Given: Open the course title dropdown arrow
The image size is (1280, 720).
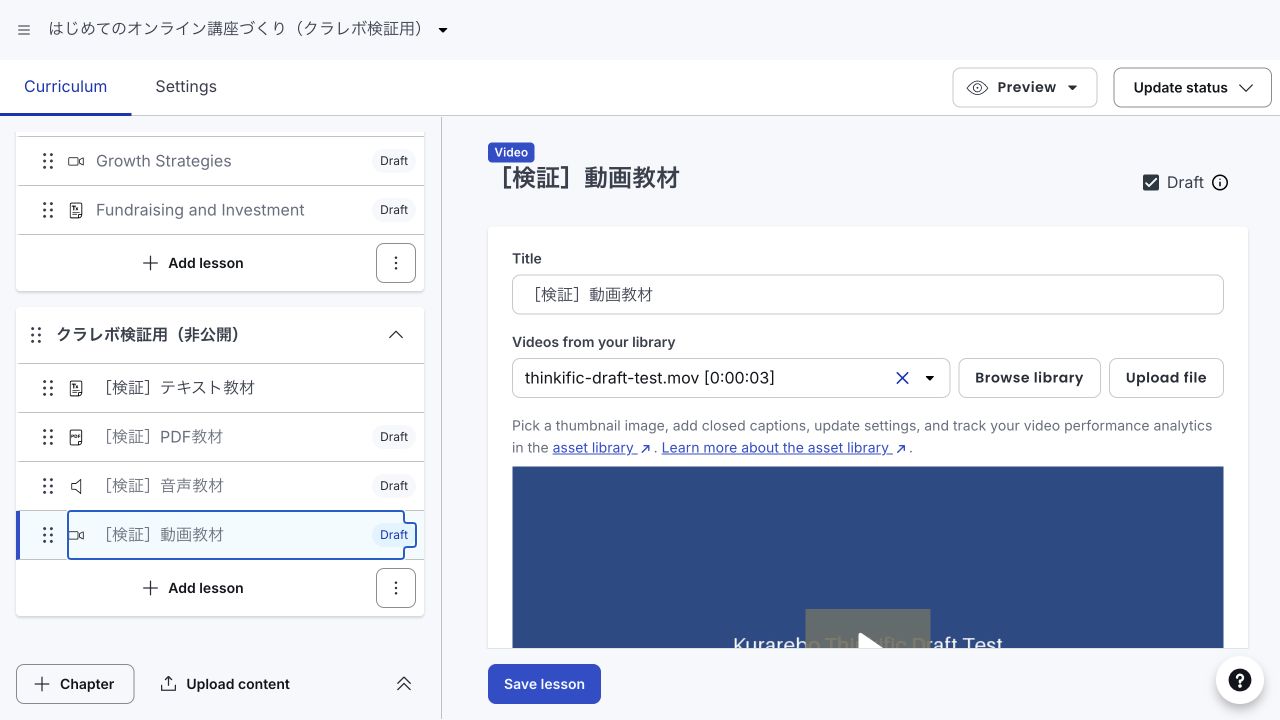Looking at the screenshot, I should pos(443,30).
